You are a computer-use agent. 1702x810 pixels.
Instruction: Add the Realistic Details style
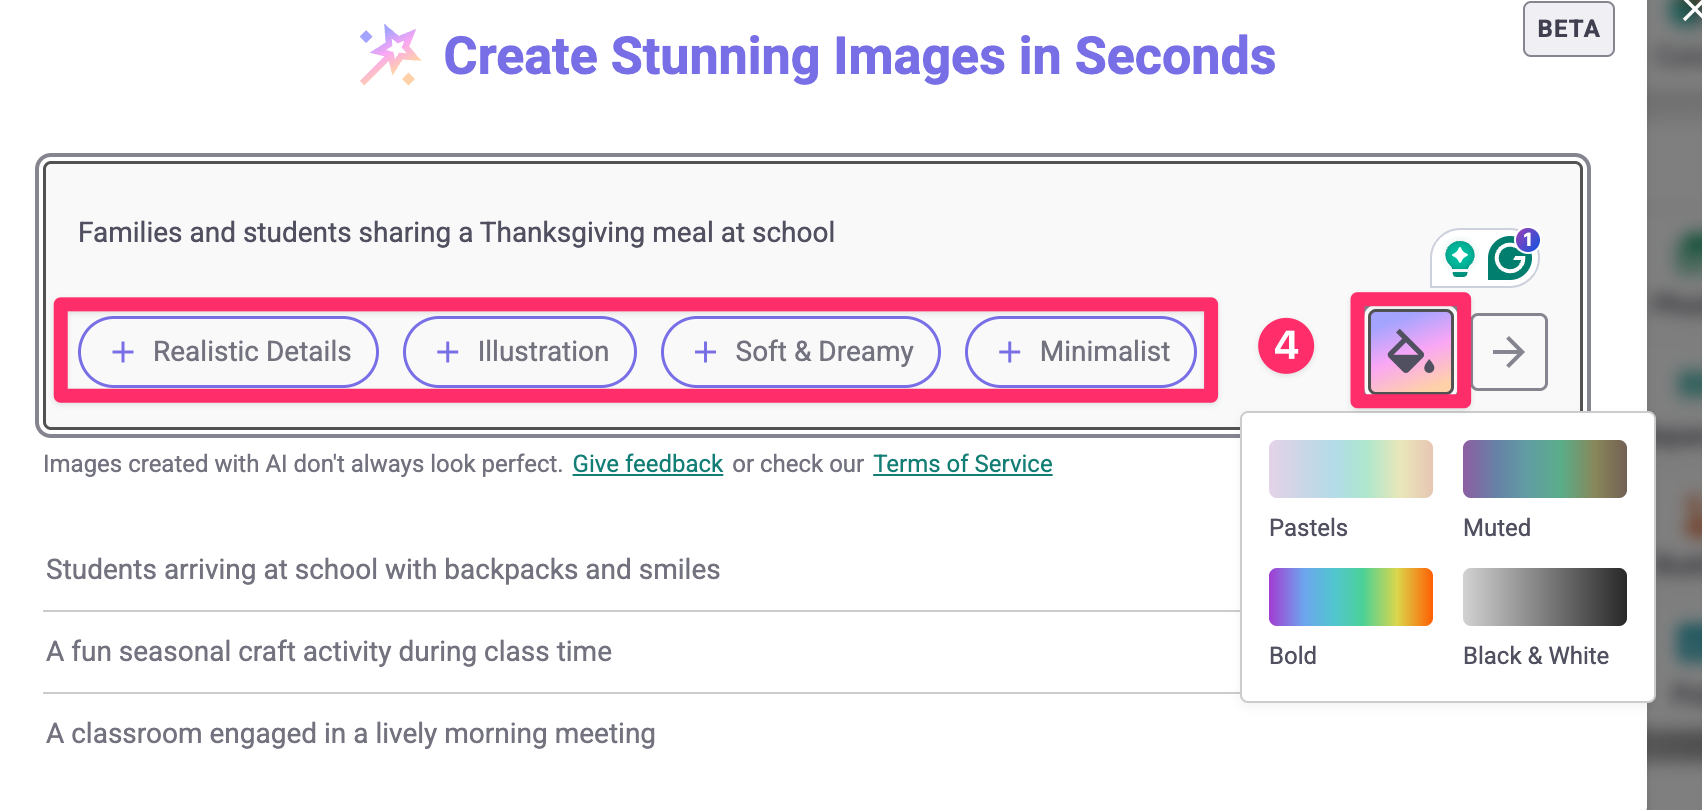[229, 352]
